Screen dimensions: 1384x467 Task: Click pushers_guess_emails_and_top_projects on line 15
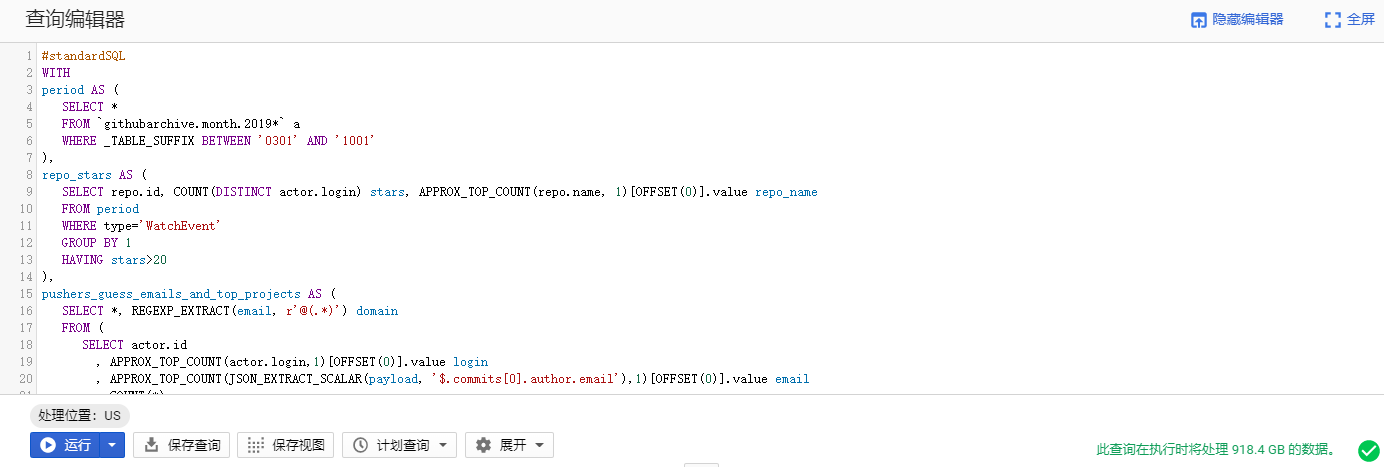(x=171, y=294)
